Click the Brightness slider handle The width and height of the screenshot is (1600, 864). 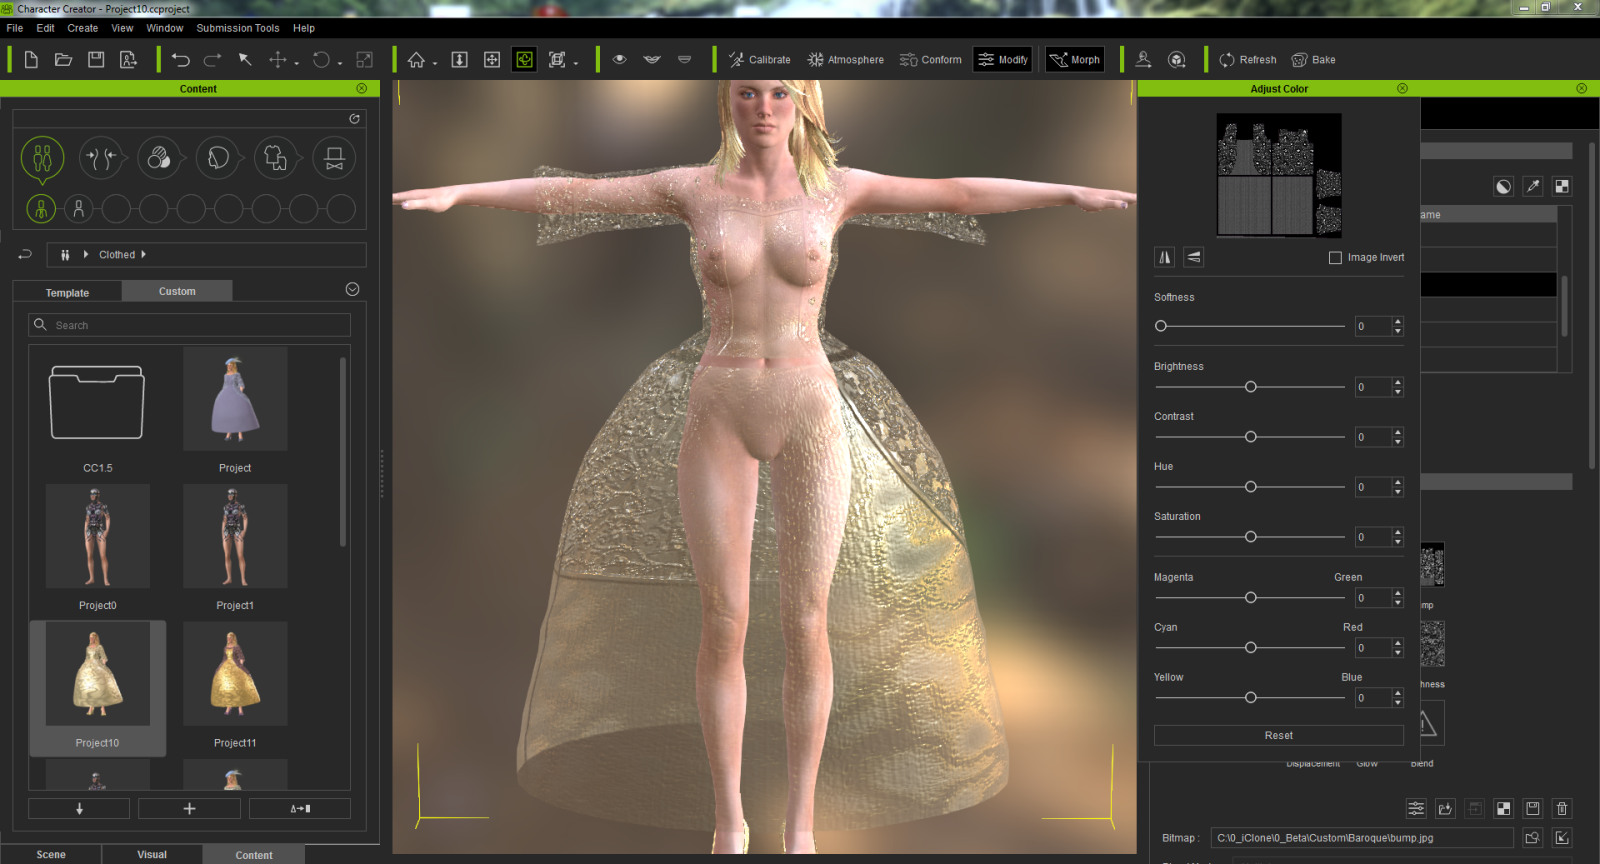(x=1250, y=387)
